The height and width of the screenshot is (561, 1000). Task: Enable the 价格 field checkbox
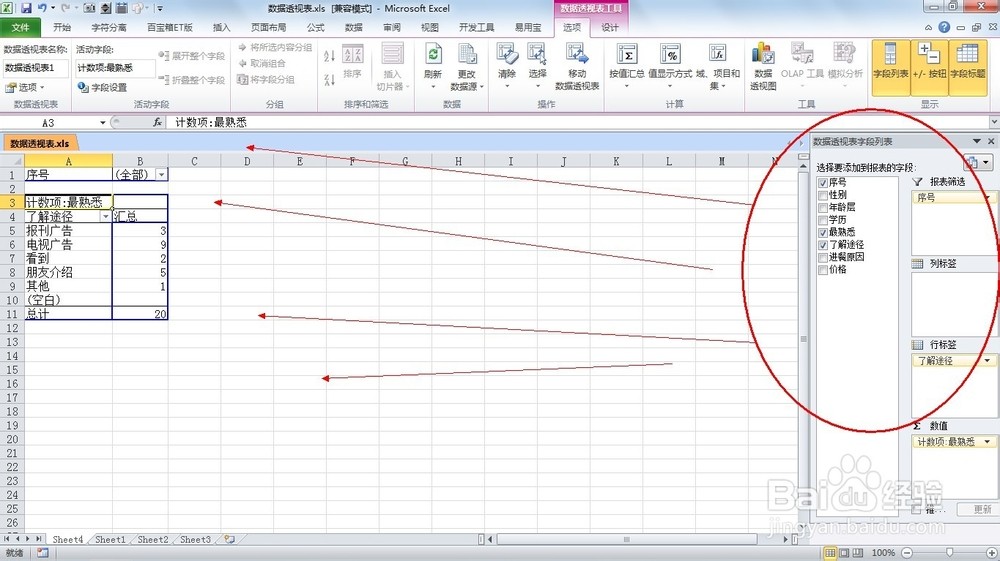(823, 269)
